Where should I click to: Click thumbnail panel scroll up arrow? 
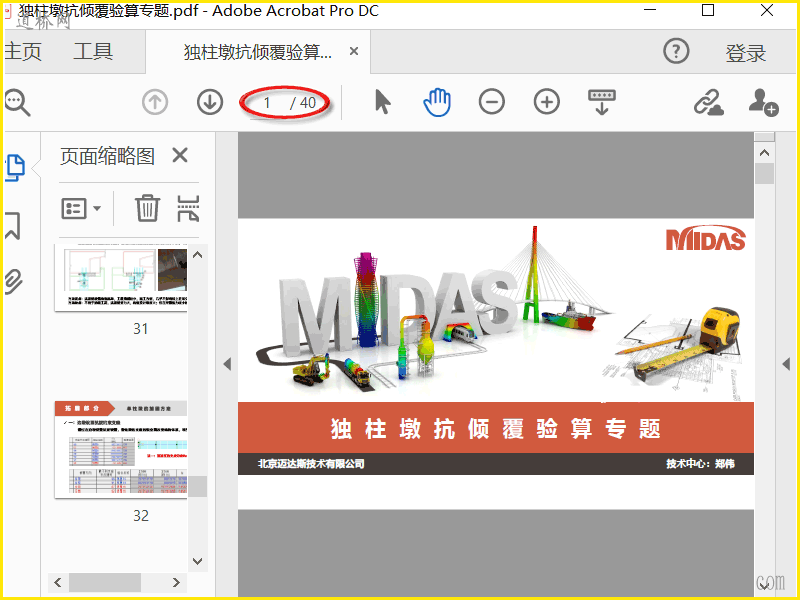pos(197,254)
